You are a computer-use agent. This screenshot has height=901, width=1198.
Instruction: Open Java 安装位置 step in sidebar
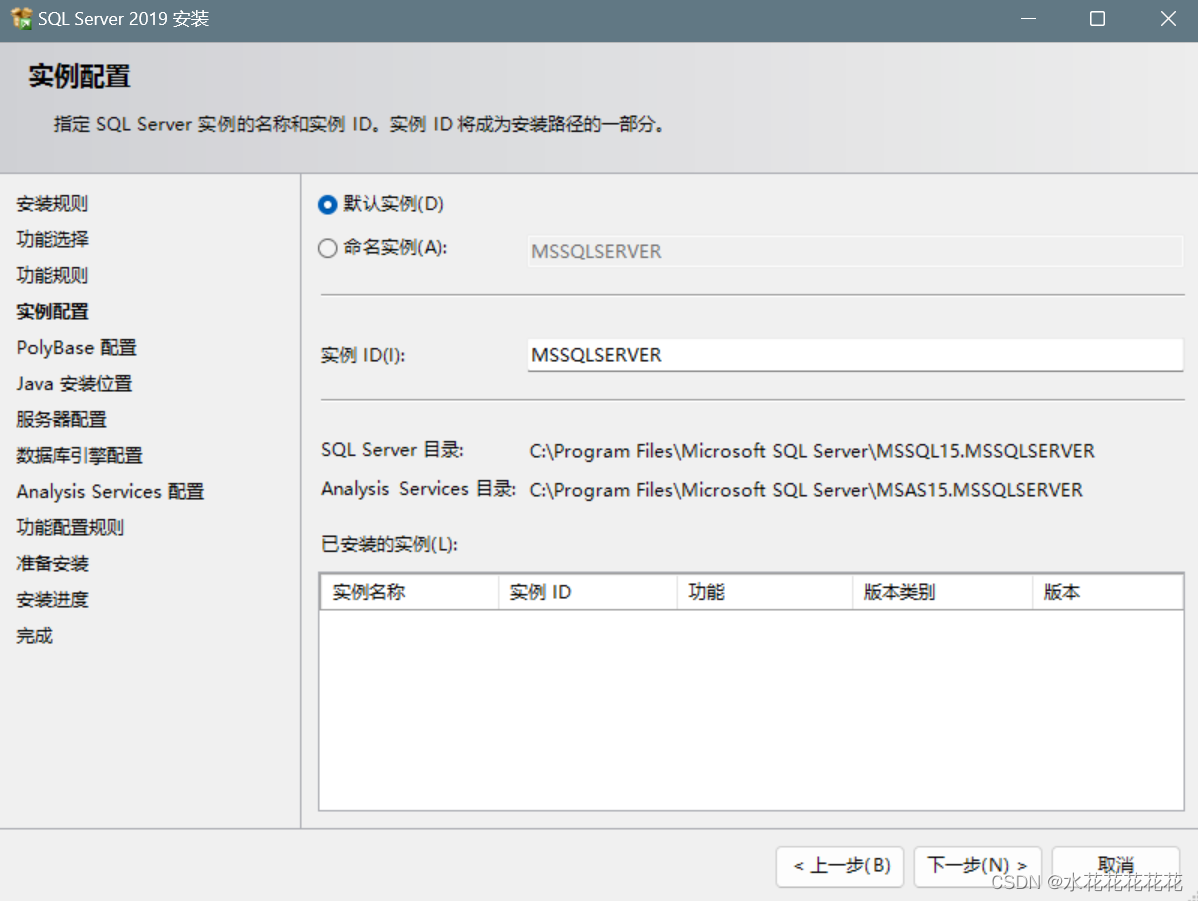tap(74, 384)
